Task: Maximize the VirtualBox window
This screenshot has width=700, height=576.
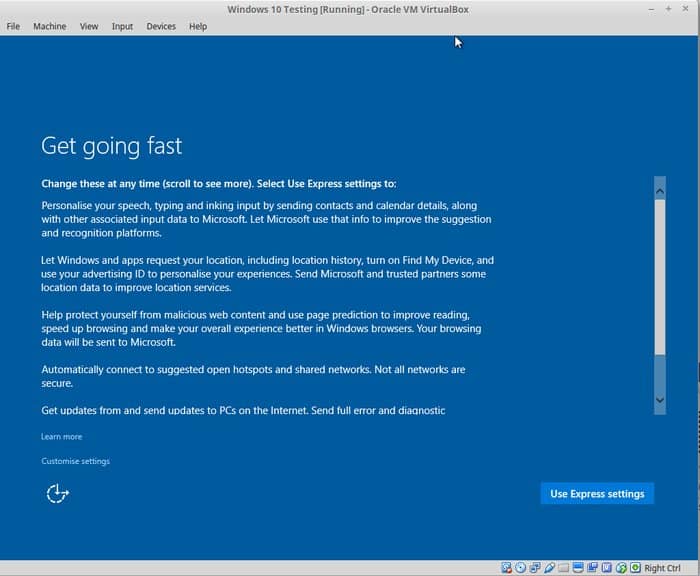Action: (668, 9)
